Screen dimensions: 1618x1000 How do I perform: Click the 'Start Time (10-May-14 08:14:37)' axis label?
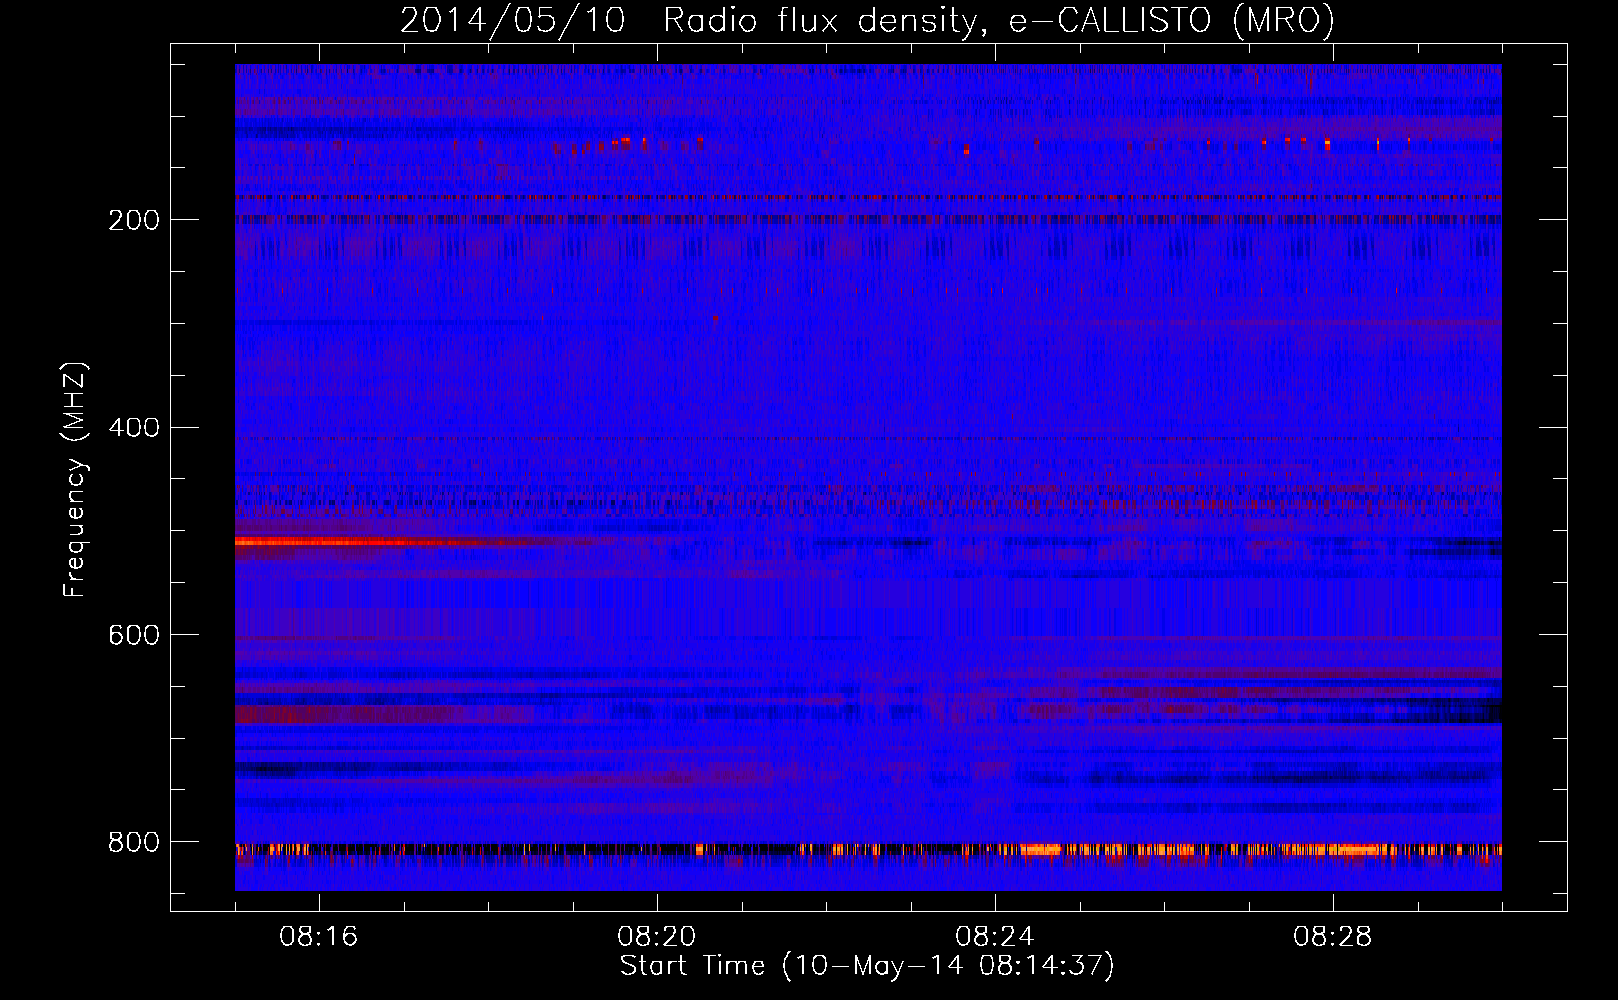coord(867,966)
